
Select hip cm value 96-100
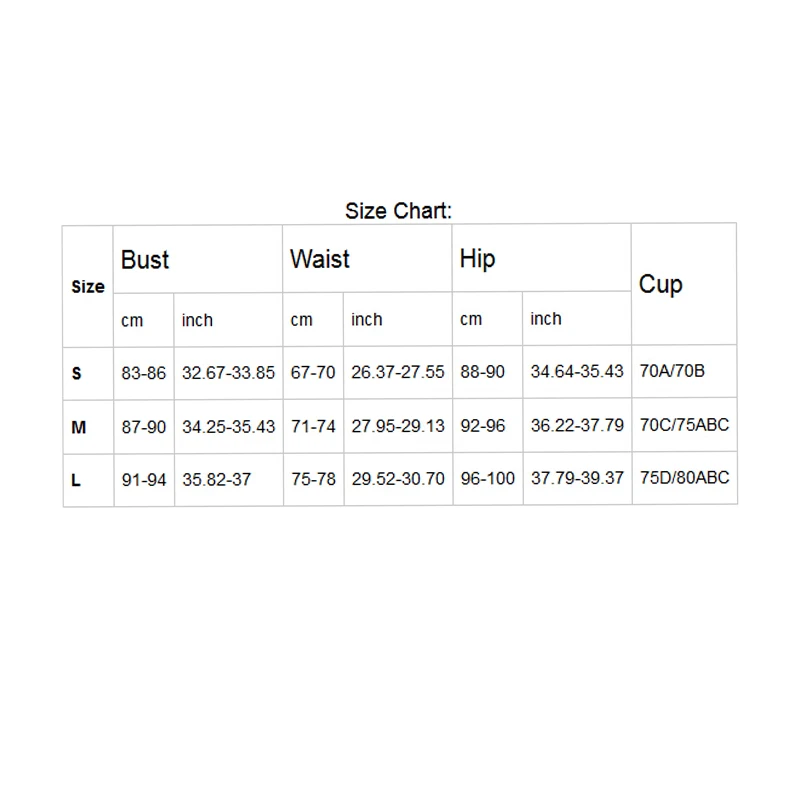(x=488, y=479)
